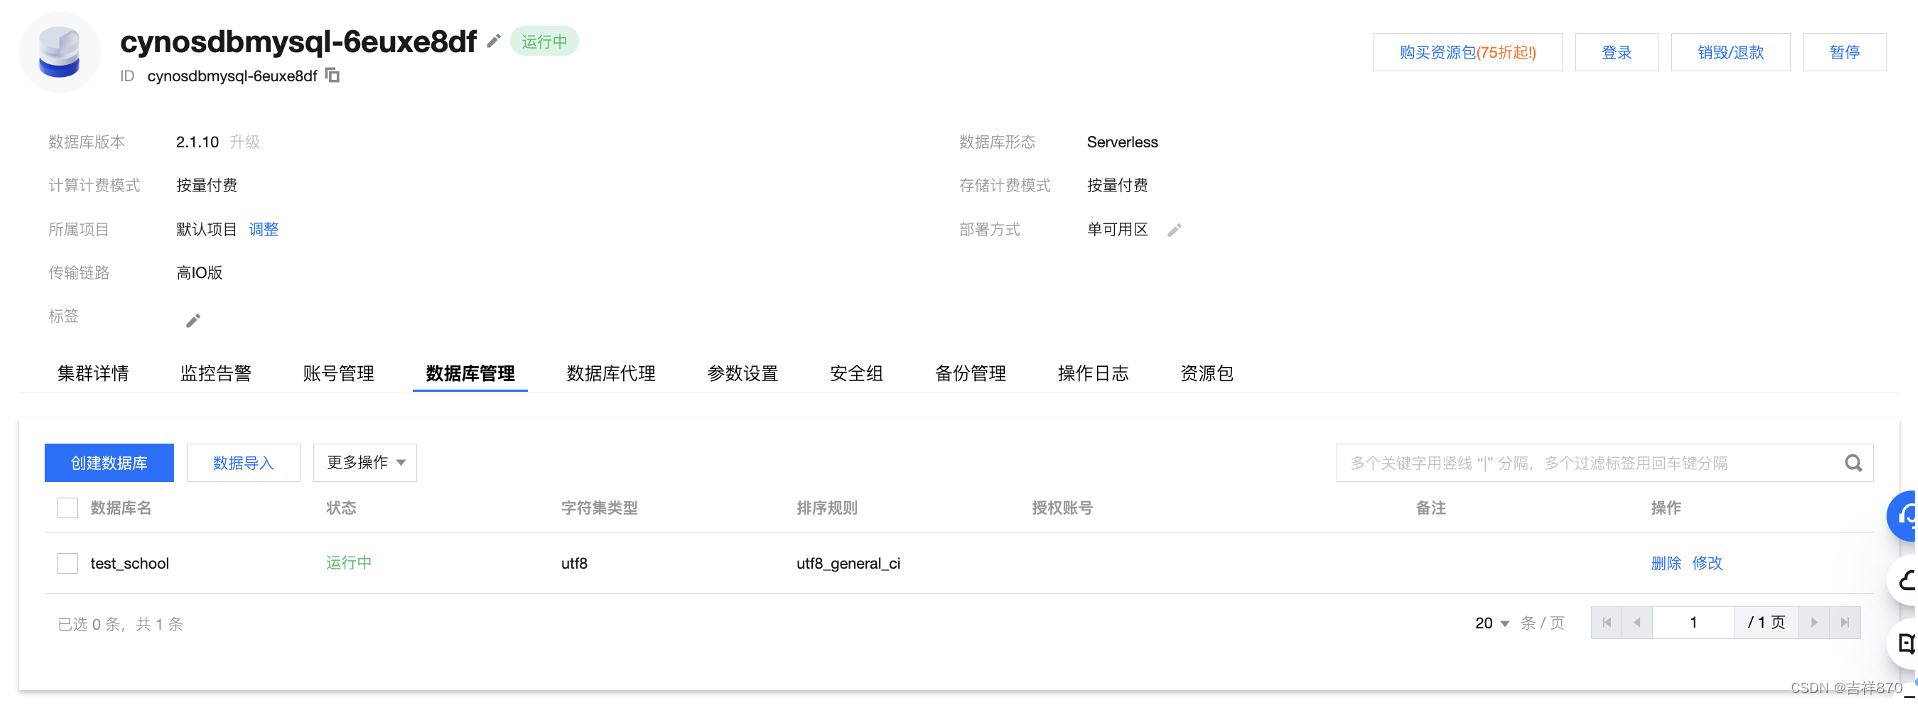Switch to the 数据库代理 tab
Image resolution: width=1918 pixels, height=704 pixels.
pos(611,373)
